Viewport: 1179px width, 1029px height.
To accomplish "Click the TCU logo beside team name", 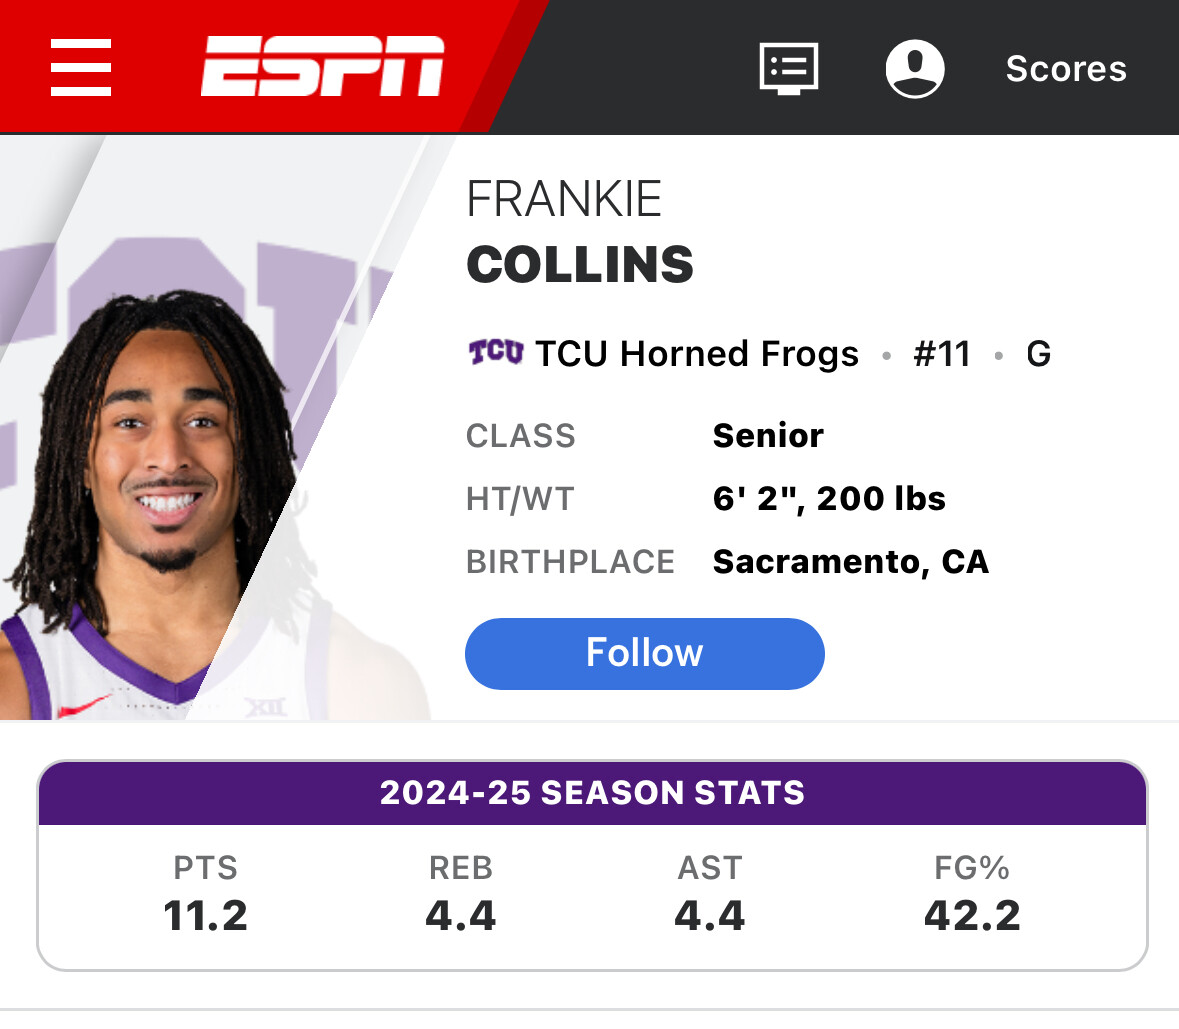I will pyautogui.click(x=496, y=353).
